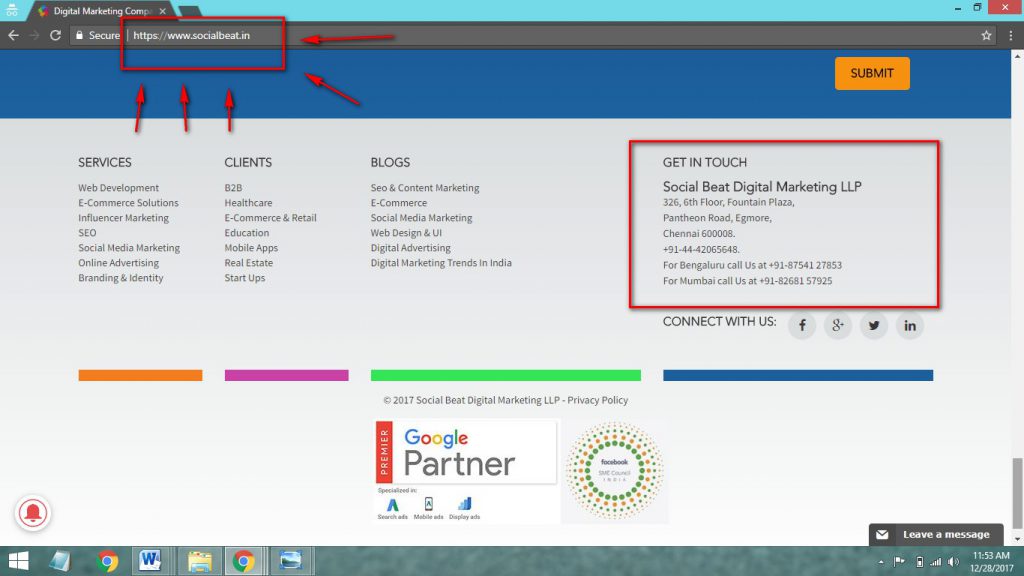Open the Online Advertising link
Viewport: 1024px width, 576px height.
pos(118,263)
